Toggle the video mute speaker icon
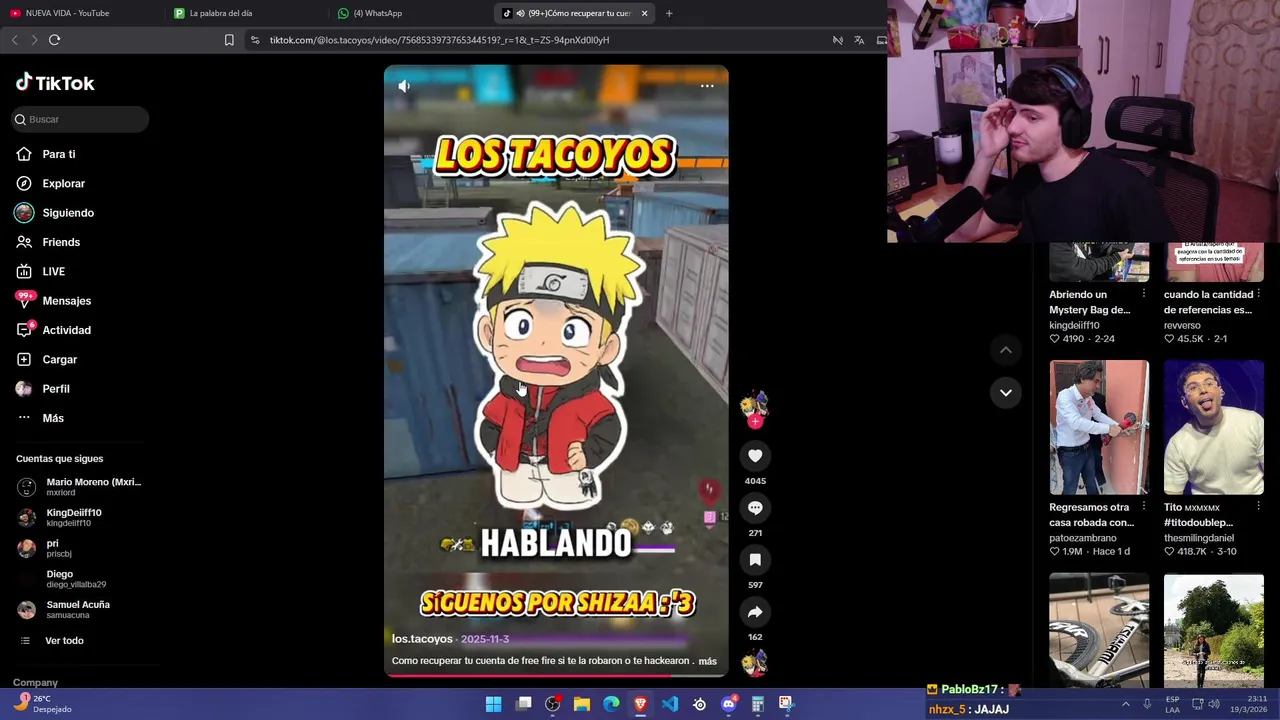1280x720 pixels. coord(404,86)
